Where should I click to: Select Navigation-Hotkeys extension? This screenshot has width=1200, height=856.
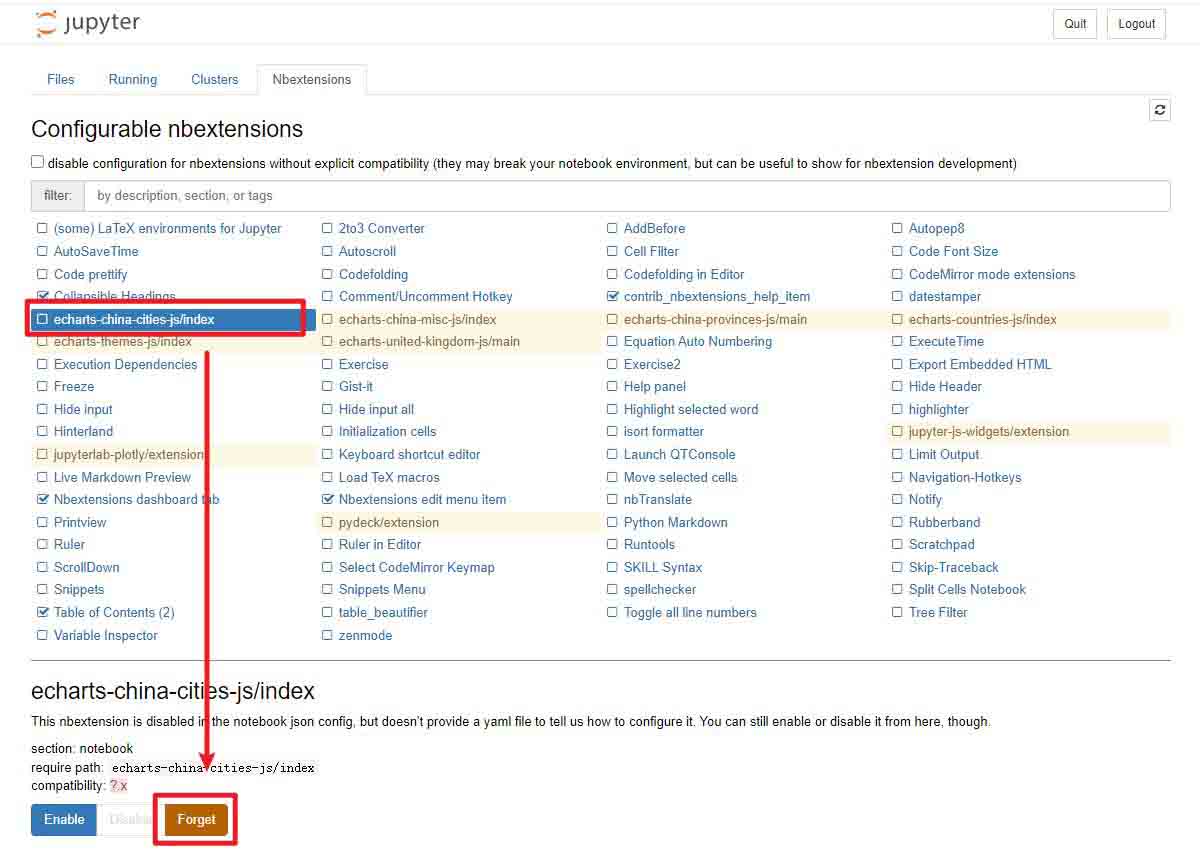(965, 477)
